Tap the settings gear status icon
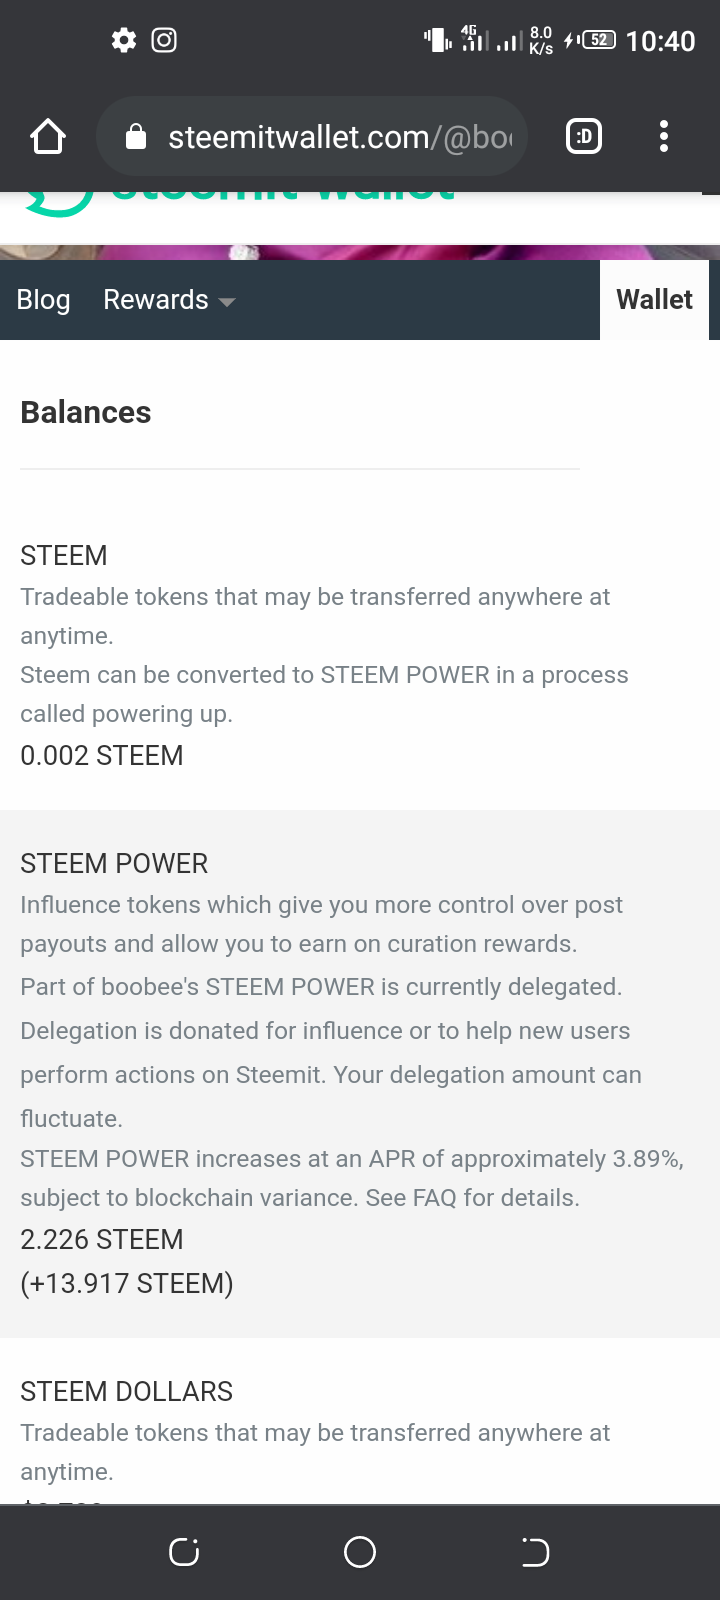The height and width of the screenshot is (1600, 720). click(124, 40)
